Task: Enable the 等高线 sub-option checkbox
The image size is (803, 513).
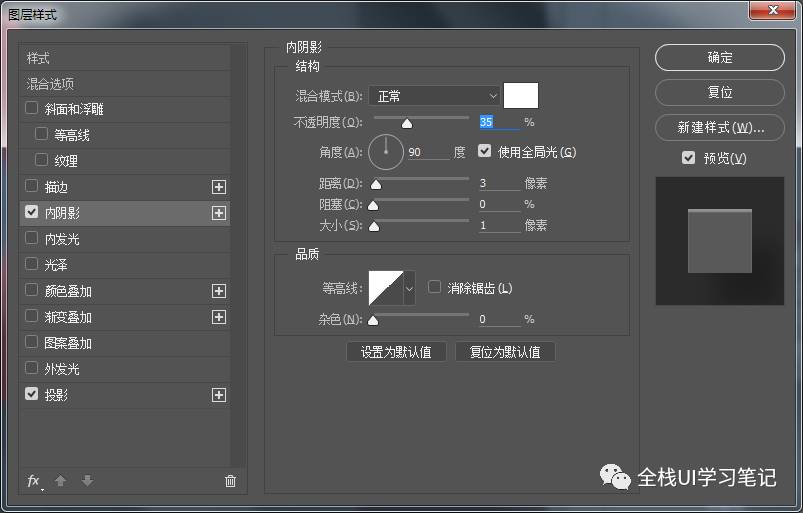Action: [x=41, y=134]
